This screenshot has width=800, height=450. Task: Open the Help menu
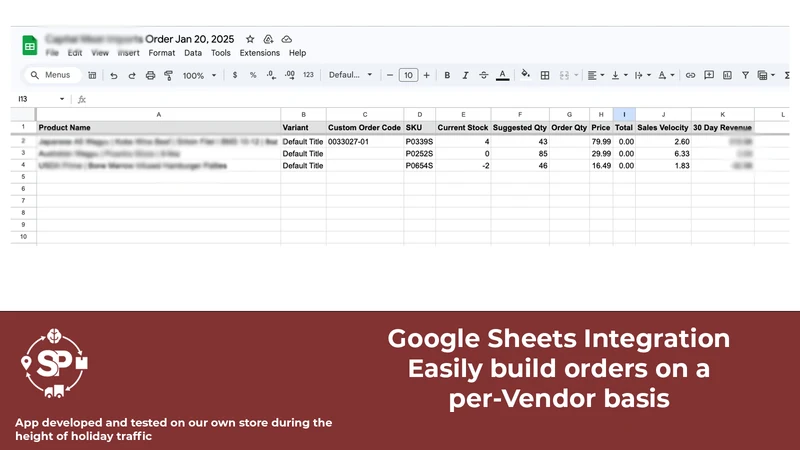[x=297, y=53]
